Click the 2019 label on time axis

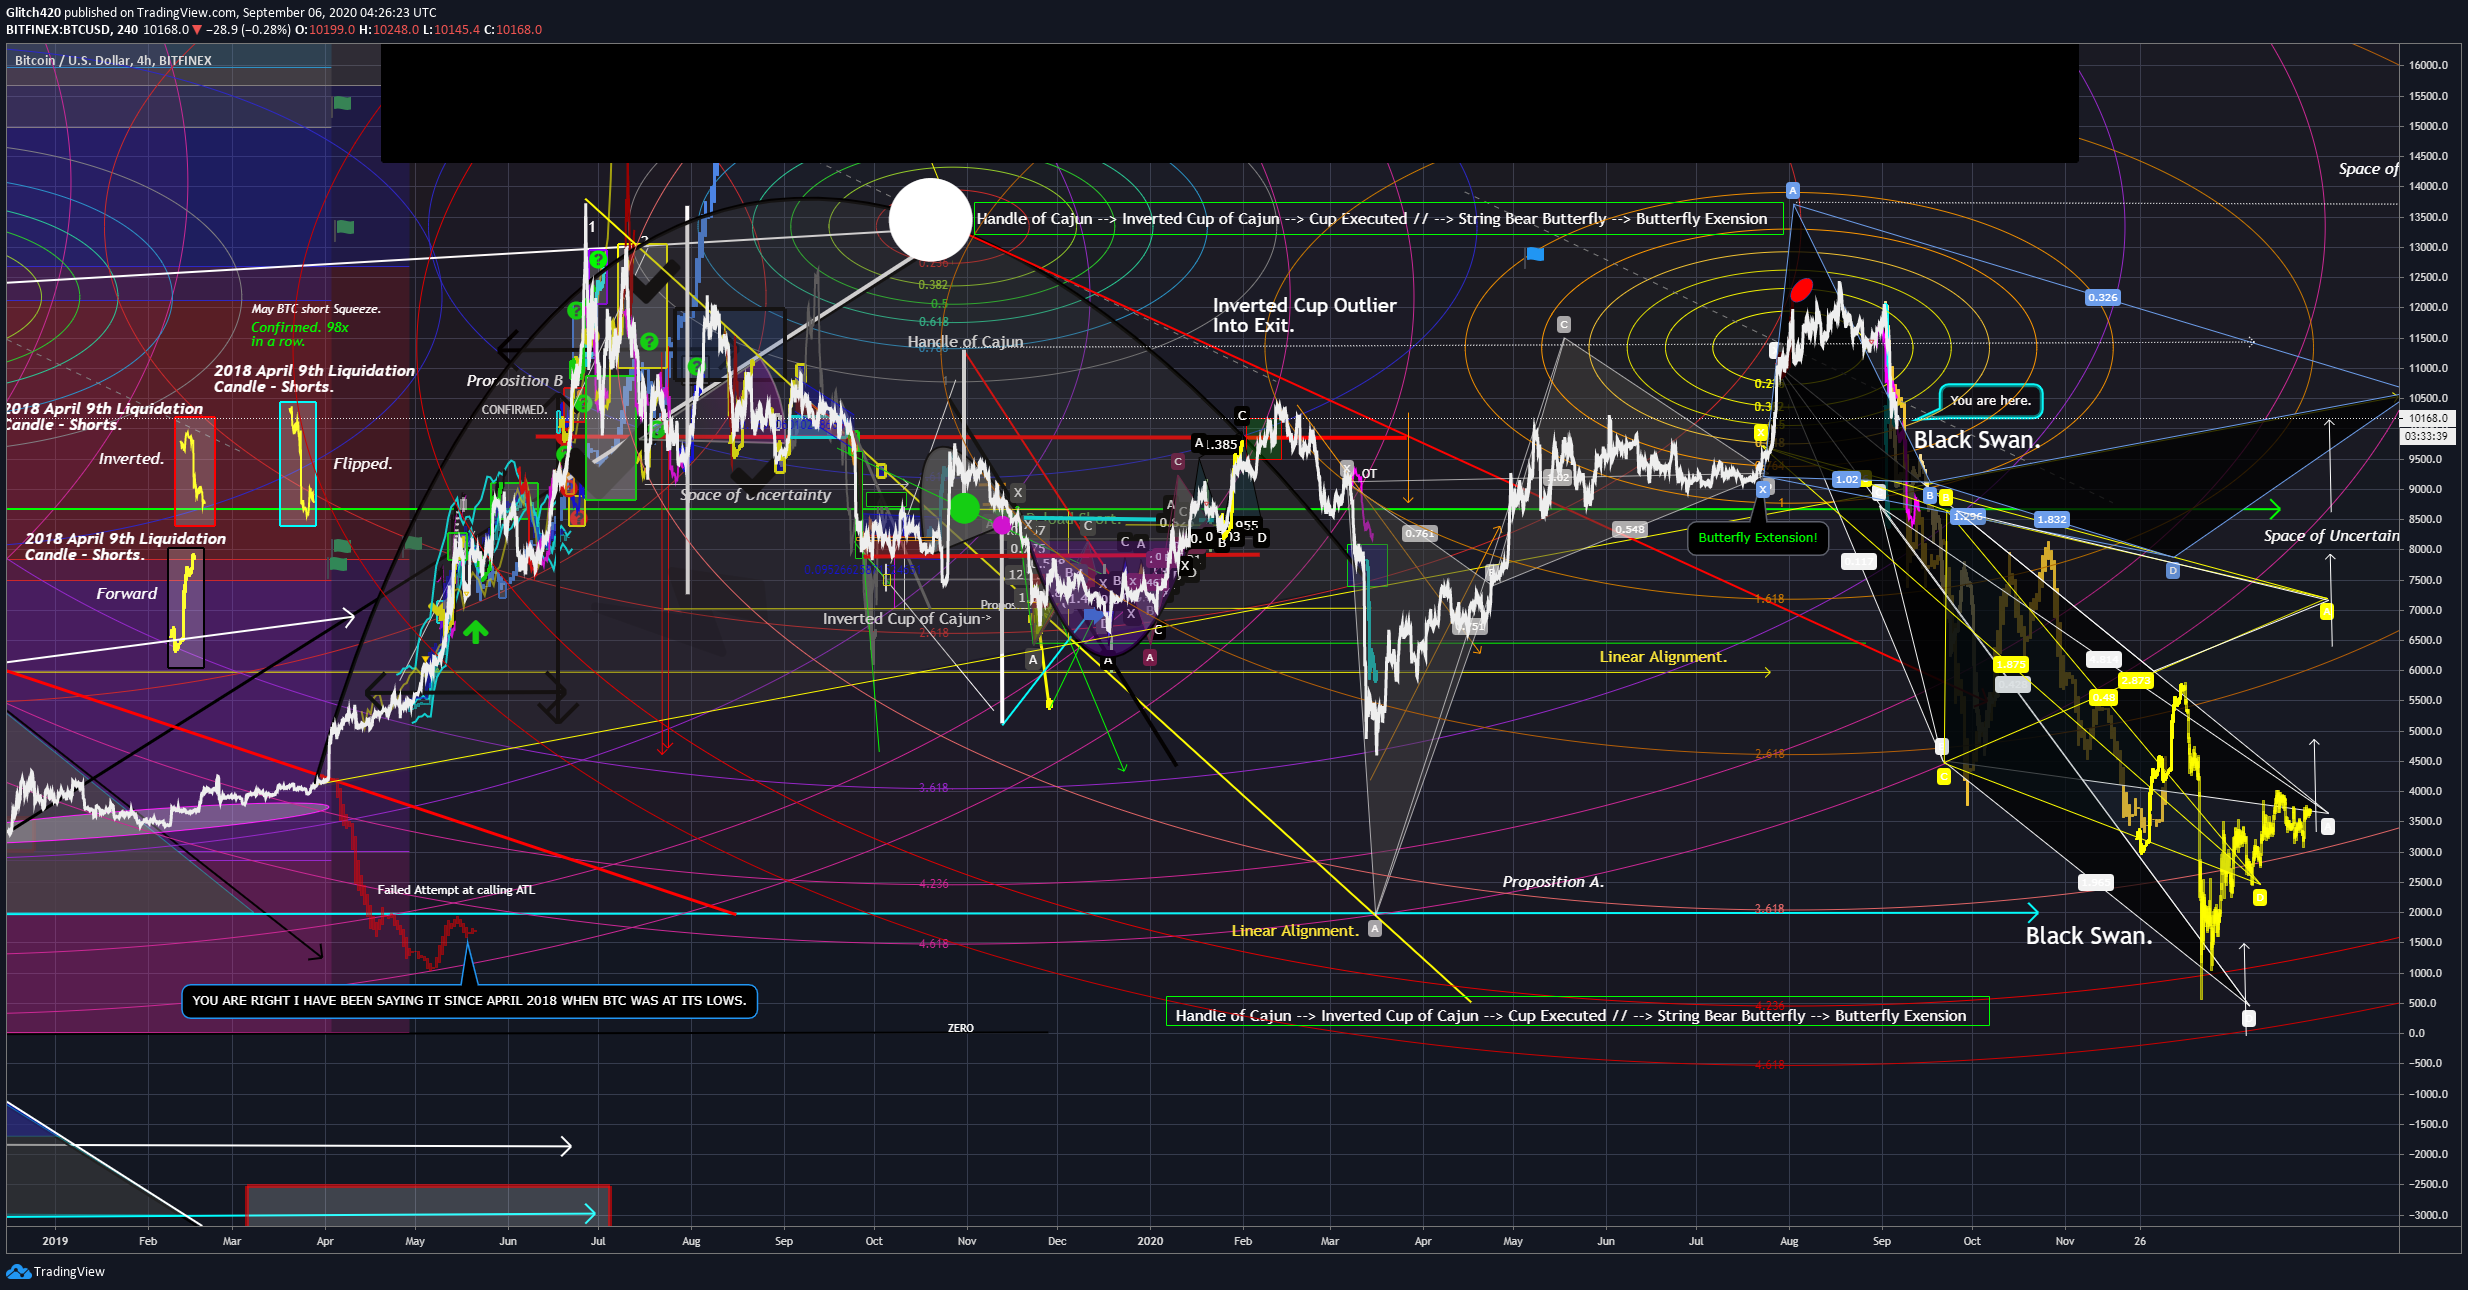(55, 1241)
